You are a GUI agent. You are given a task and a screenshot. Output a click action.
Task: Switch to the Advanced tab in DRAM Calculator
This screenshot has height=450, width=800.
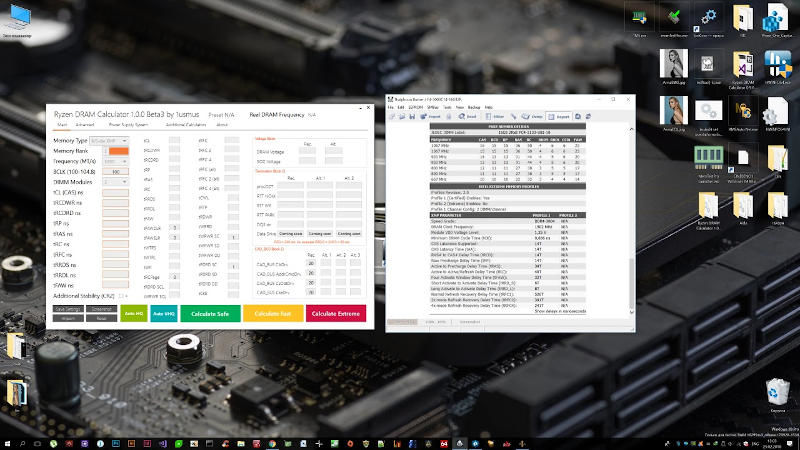coord(85,124)
